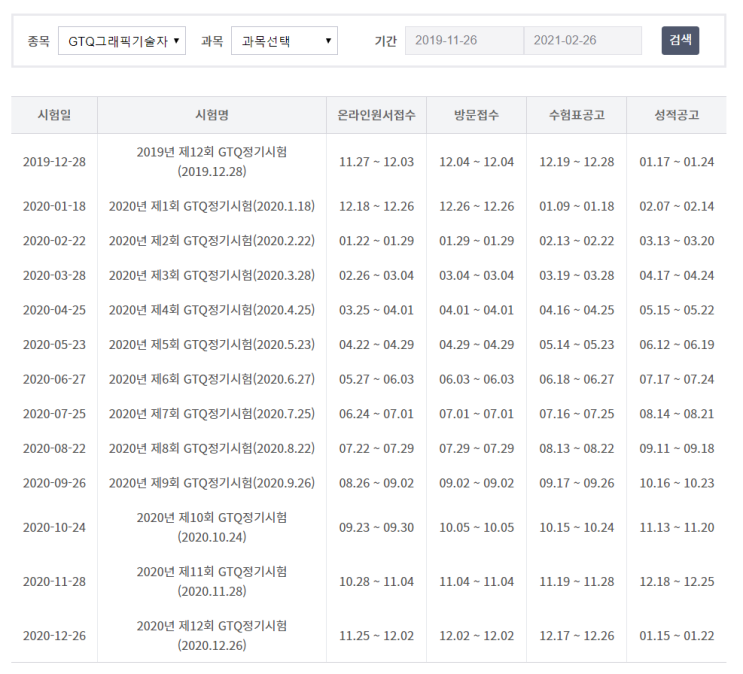Image resolution: width=743 pixels, height=674 pixels.
Task: Select 2020년 제10회 GTQ정기시험 exam name
Action: tap(212, 528)
